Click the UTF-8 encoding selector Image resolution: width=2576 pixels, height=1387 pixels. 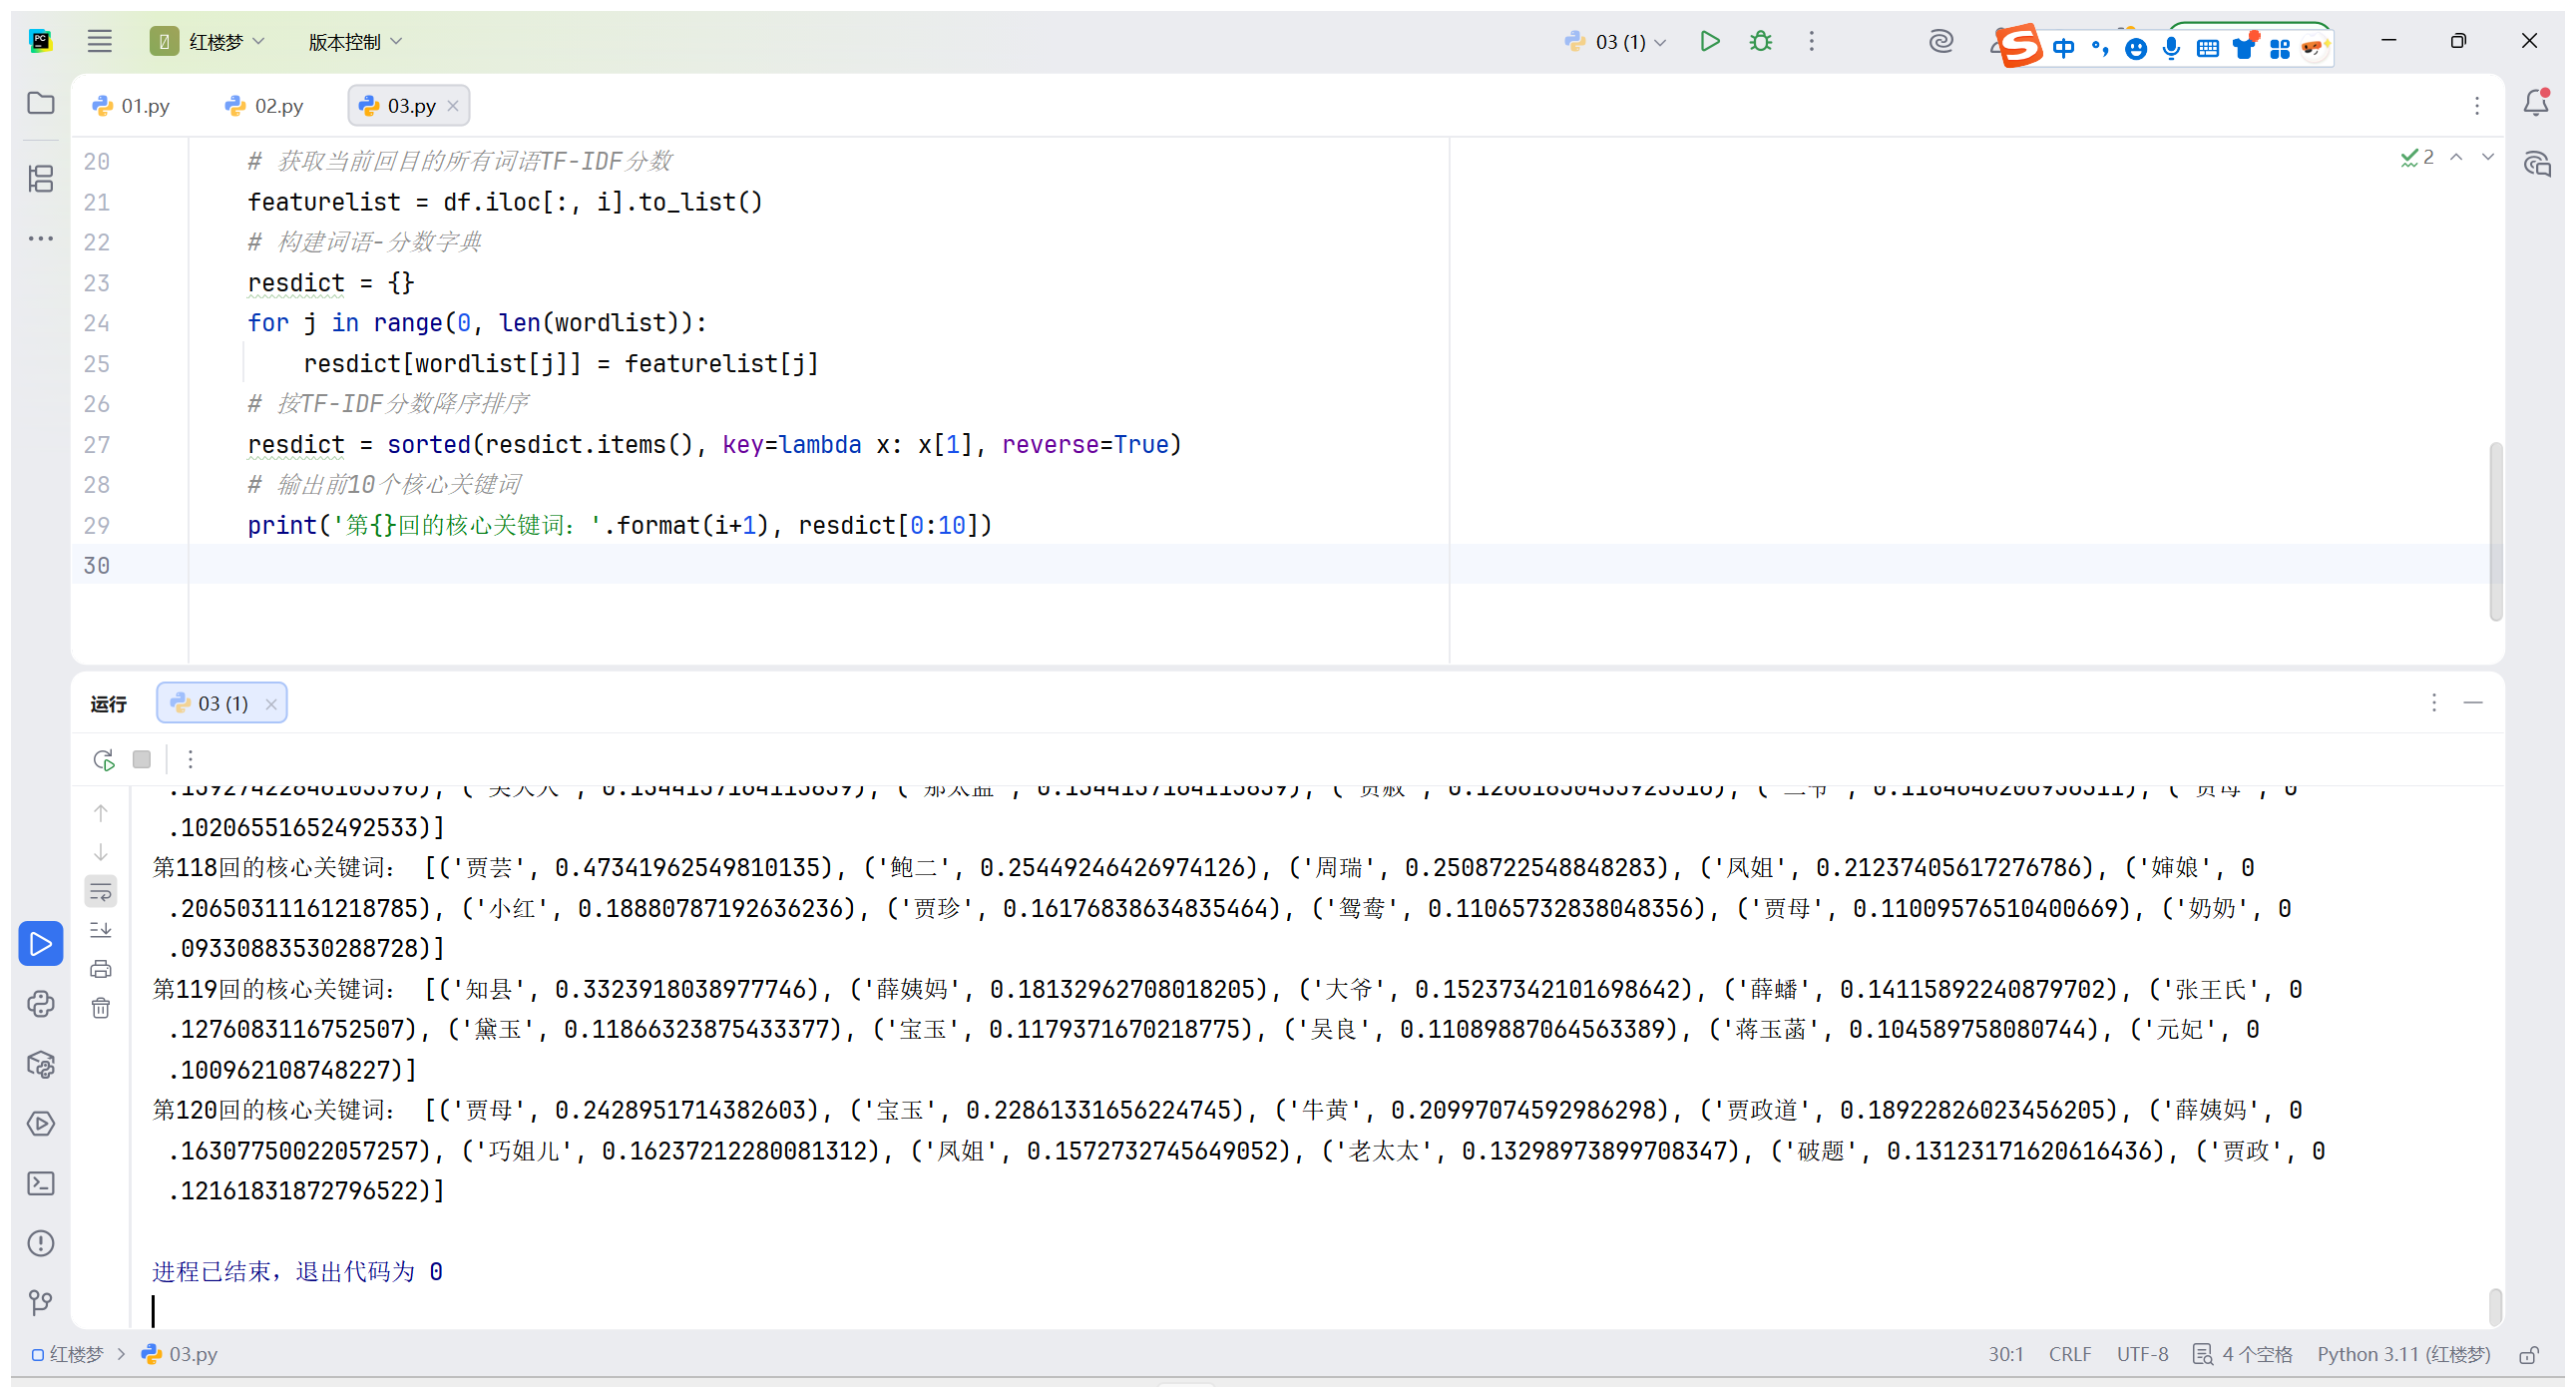2142,1354
